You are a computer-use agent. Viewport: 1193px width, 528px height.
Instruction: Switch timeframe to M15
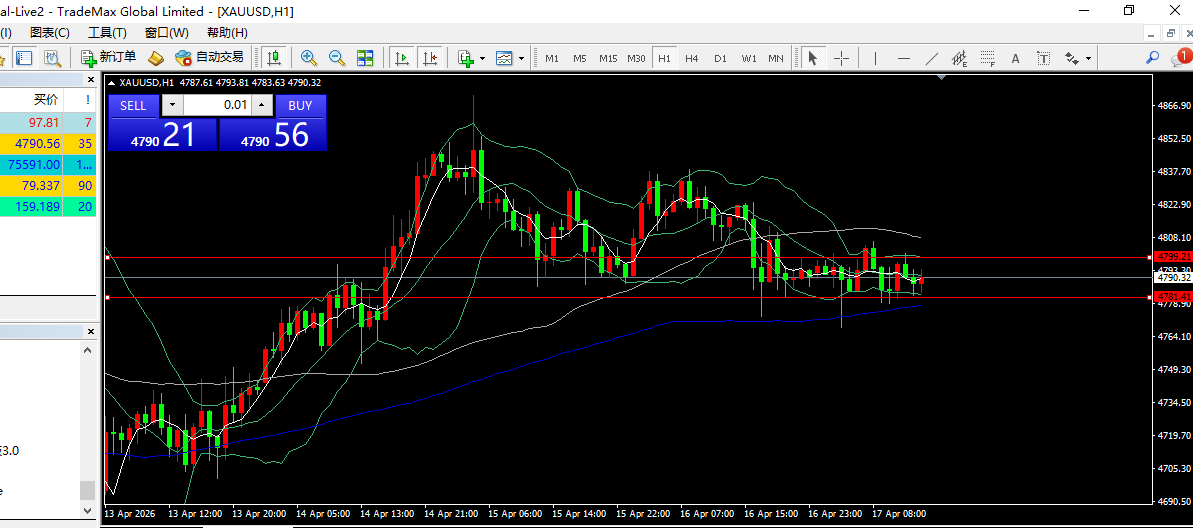pyautogui.click(x=608, y=58)
